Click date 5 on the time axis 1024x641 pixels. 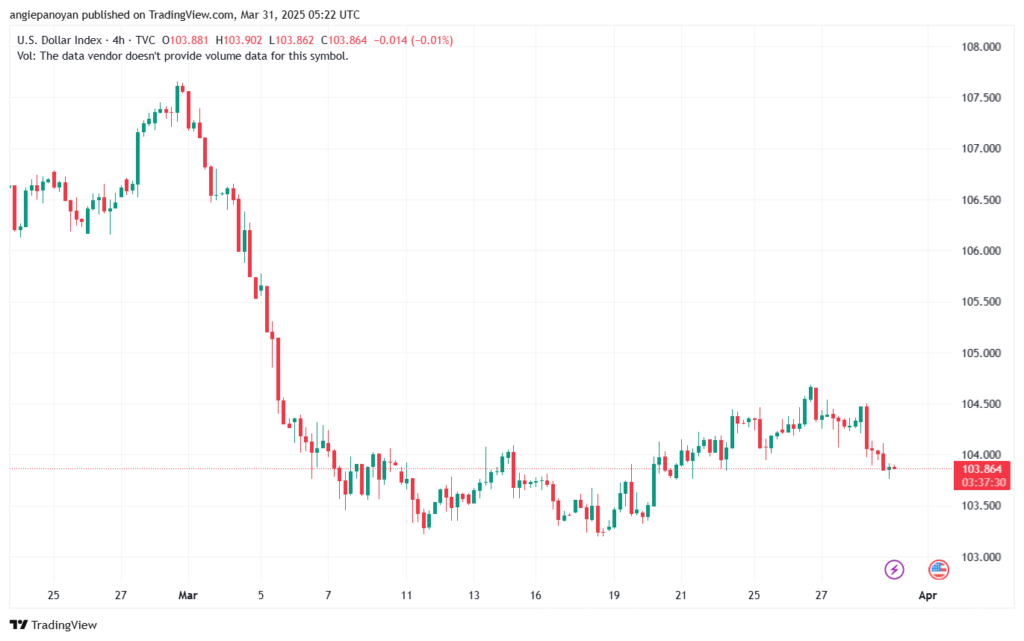click(261, 595)
